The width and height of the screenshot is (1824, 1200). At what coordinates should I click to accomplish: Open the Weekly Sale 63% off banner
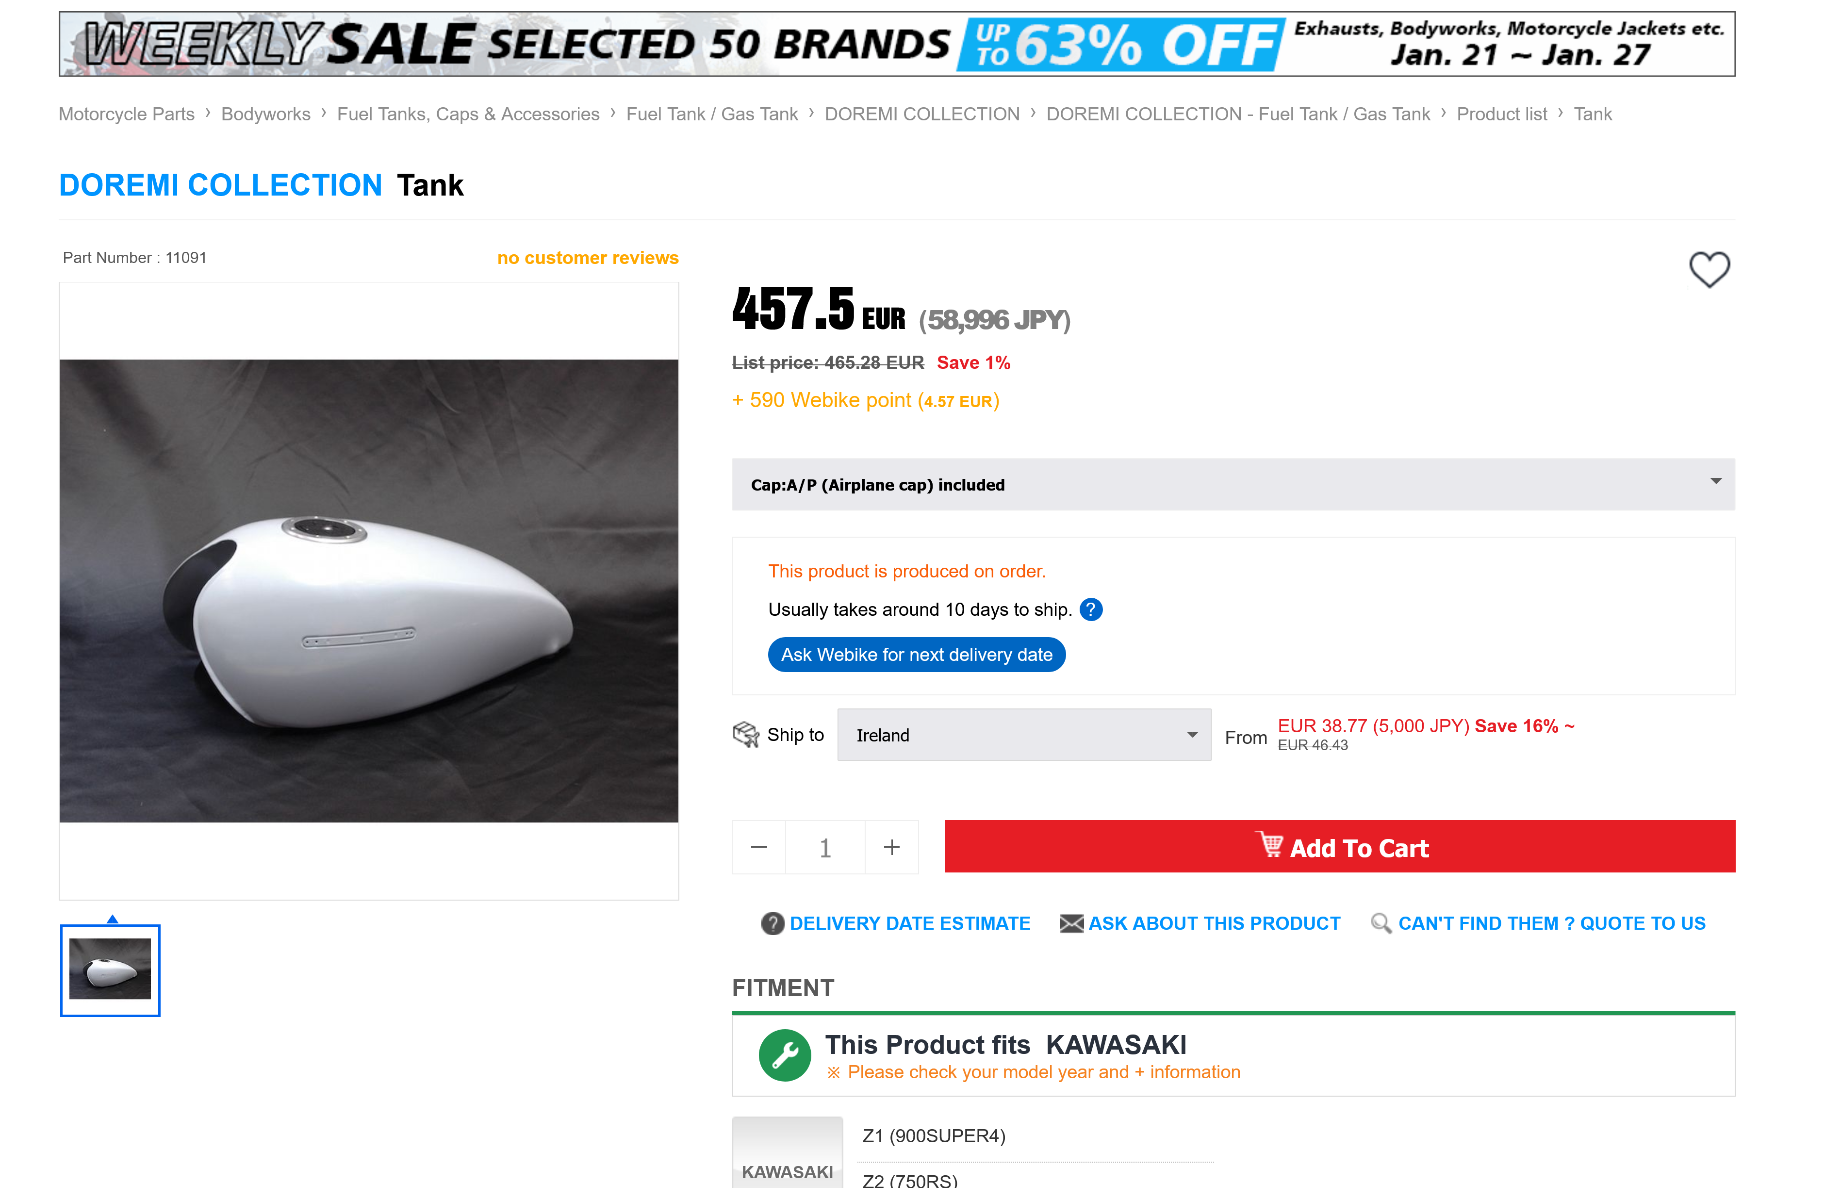coord(897,44)
